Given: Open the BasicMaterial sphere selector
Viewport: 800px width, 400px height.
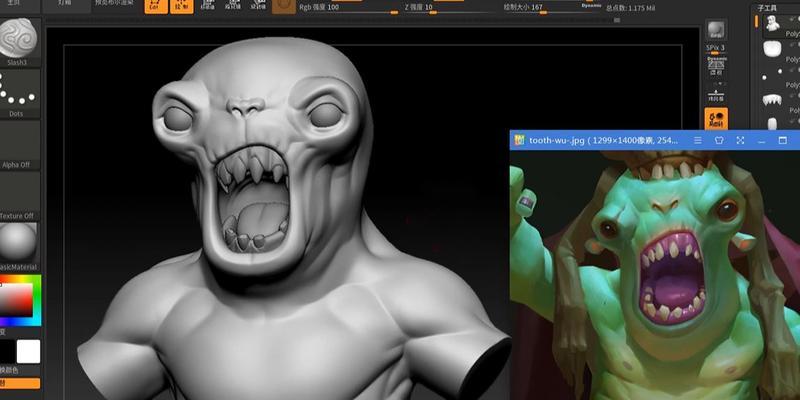Looking at the screenshot, I should pyautogui.click(x=19, y=246).
